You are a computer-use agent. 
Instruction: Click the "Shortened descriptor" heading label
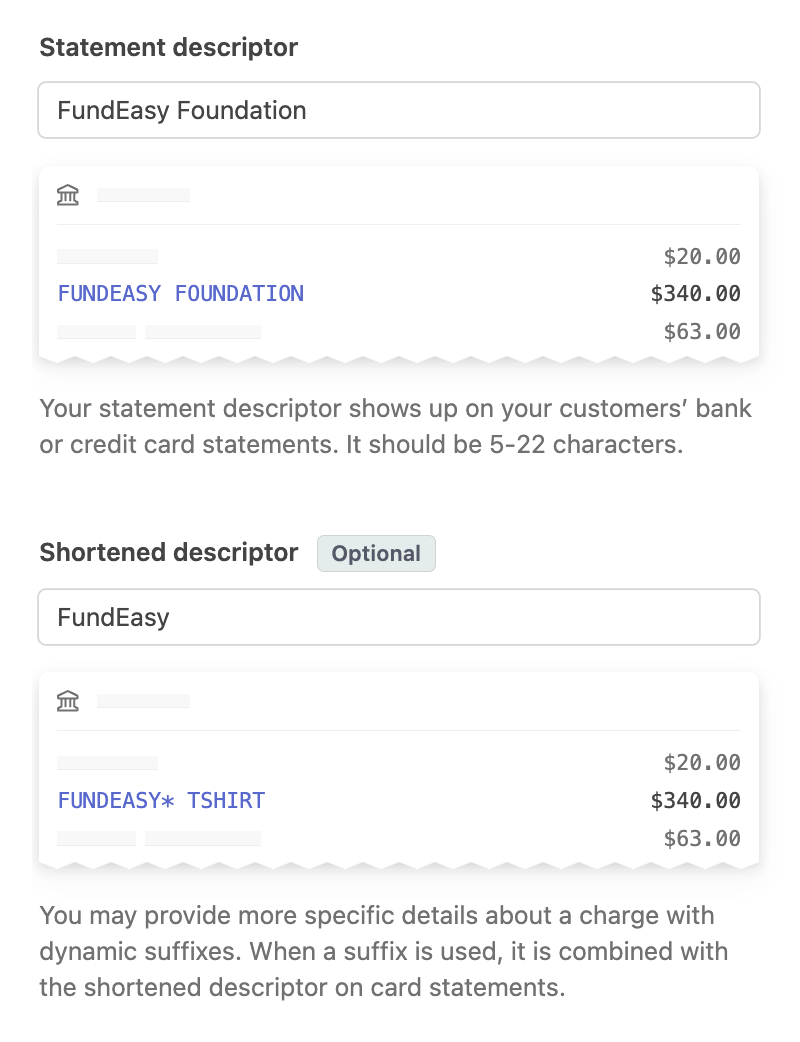(168, 553)
